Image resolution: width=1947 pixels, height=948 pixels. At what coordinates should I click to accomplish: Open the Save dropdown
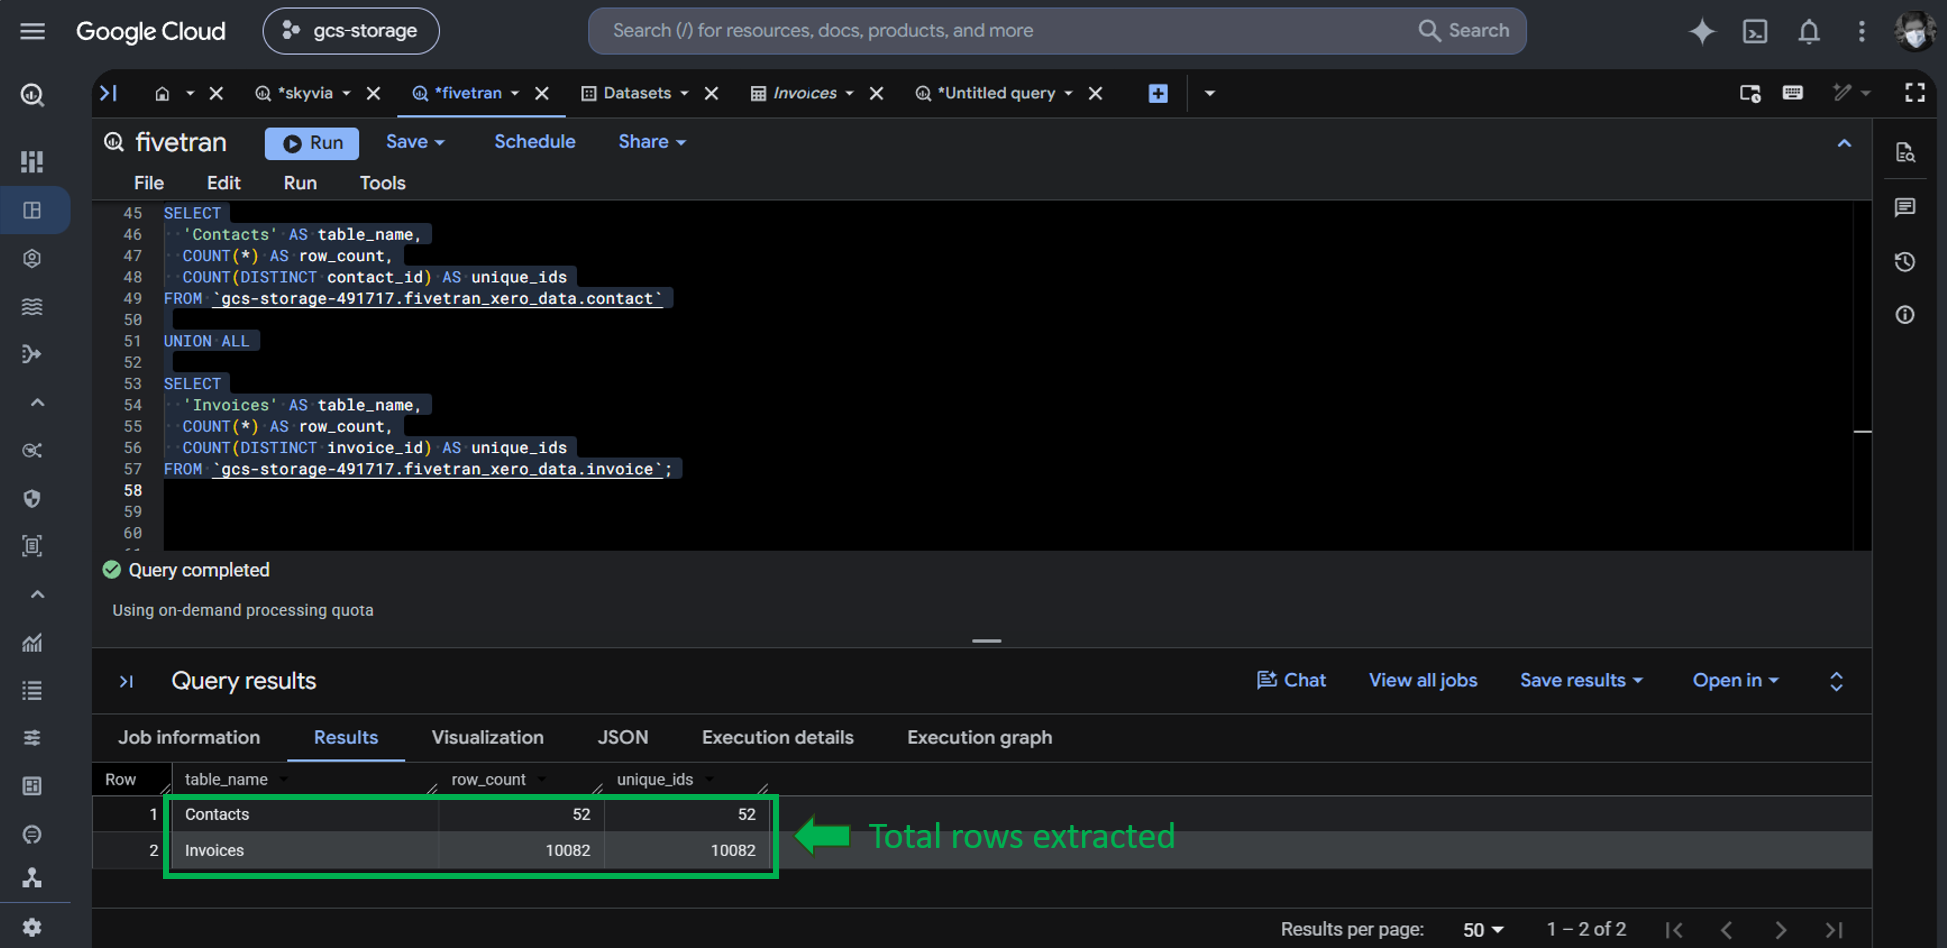[415, 142]
